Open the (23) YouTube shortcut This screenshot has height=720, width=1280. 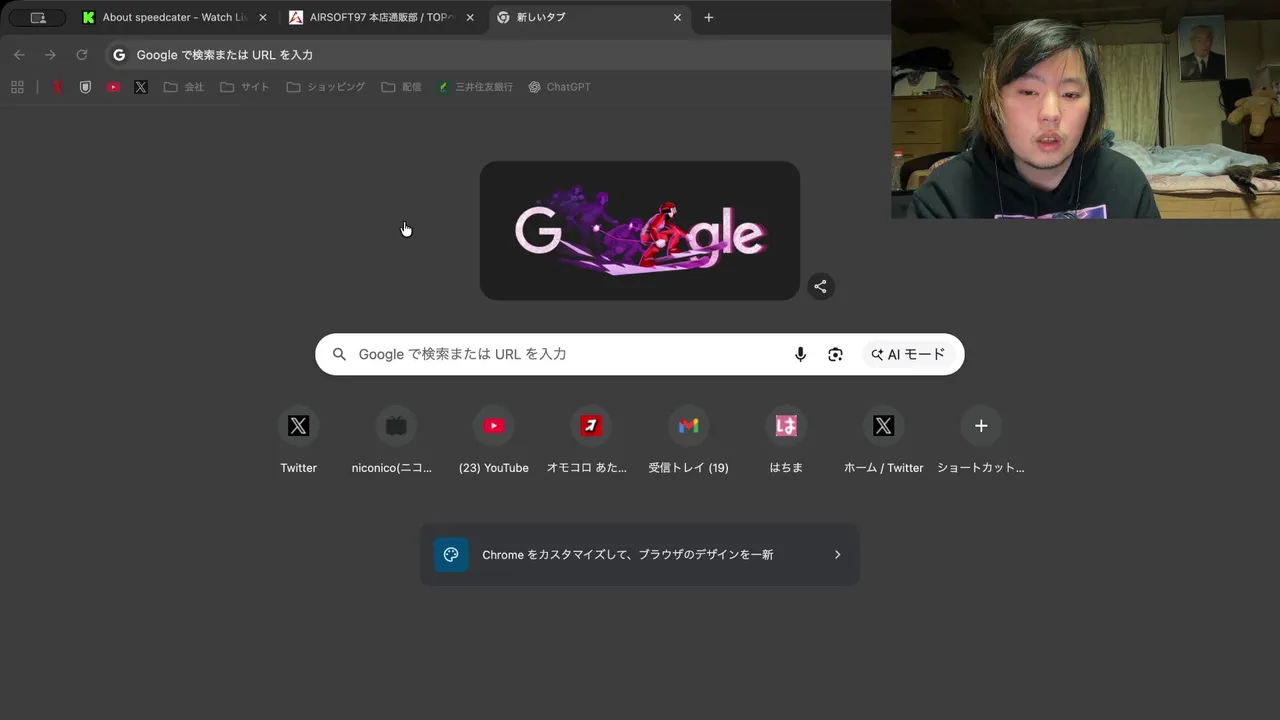point(493,440)
